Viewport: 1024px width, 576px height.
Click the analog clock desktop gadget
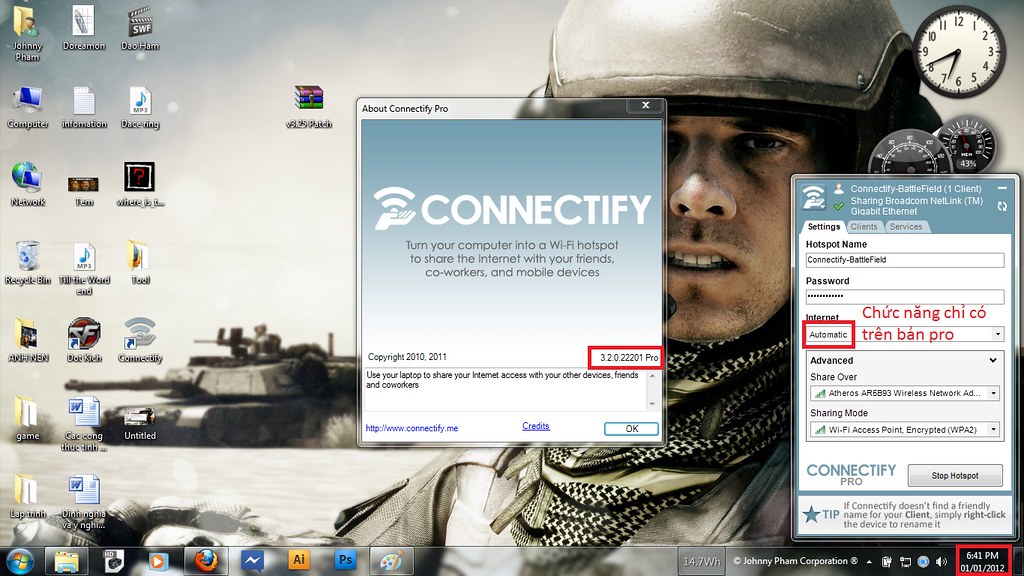tap(958, 52)
